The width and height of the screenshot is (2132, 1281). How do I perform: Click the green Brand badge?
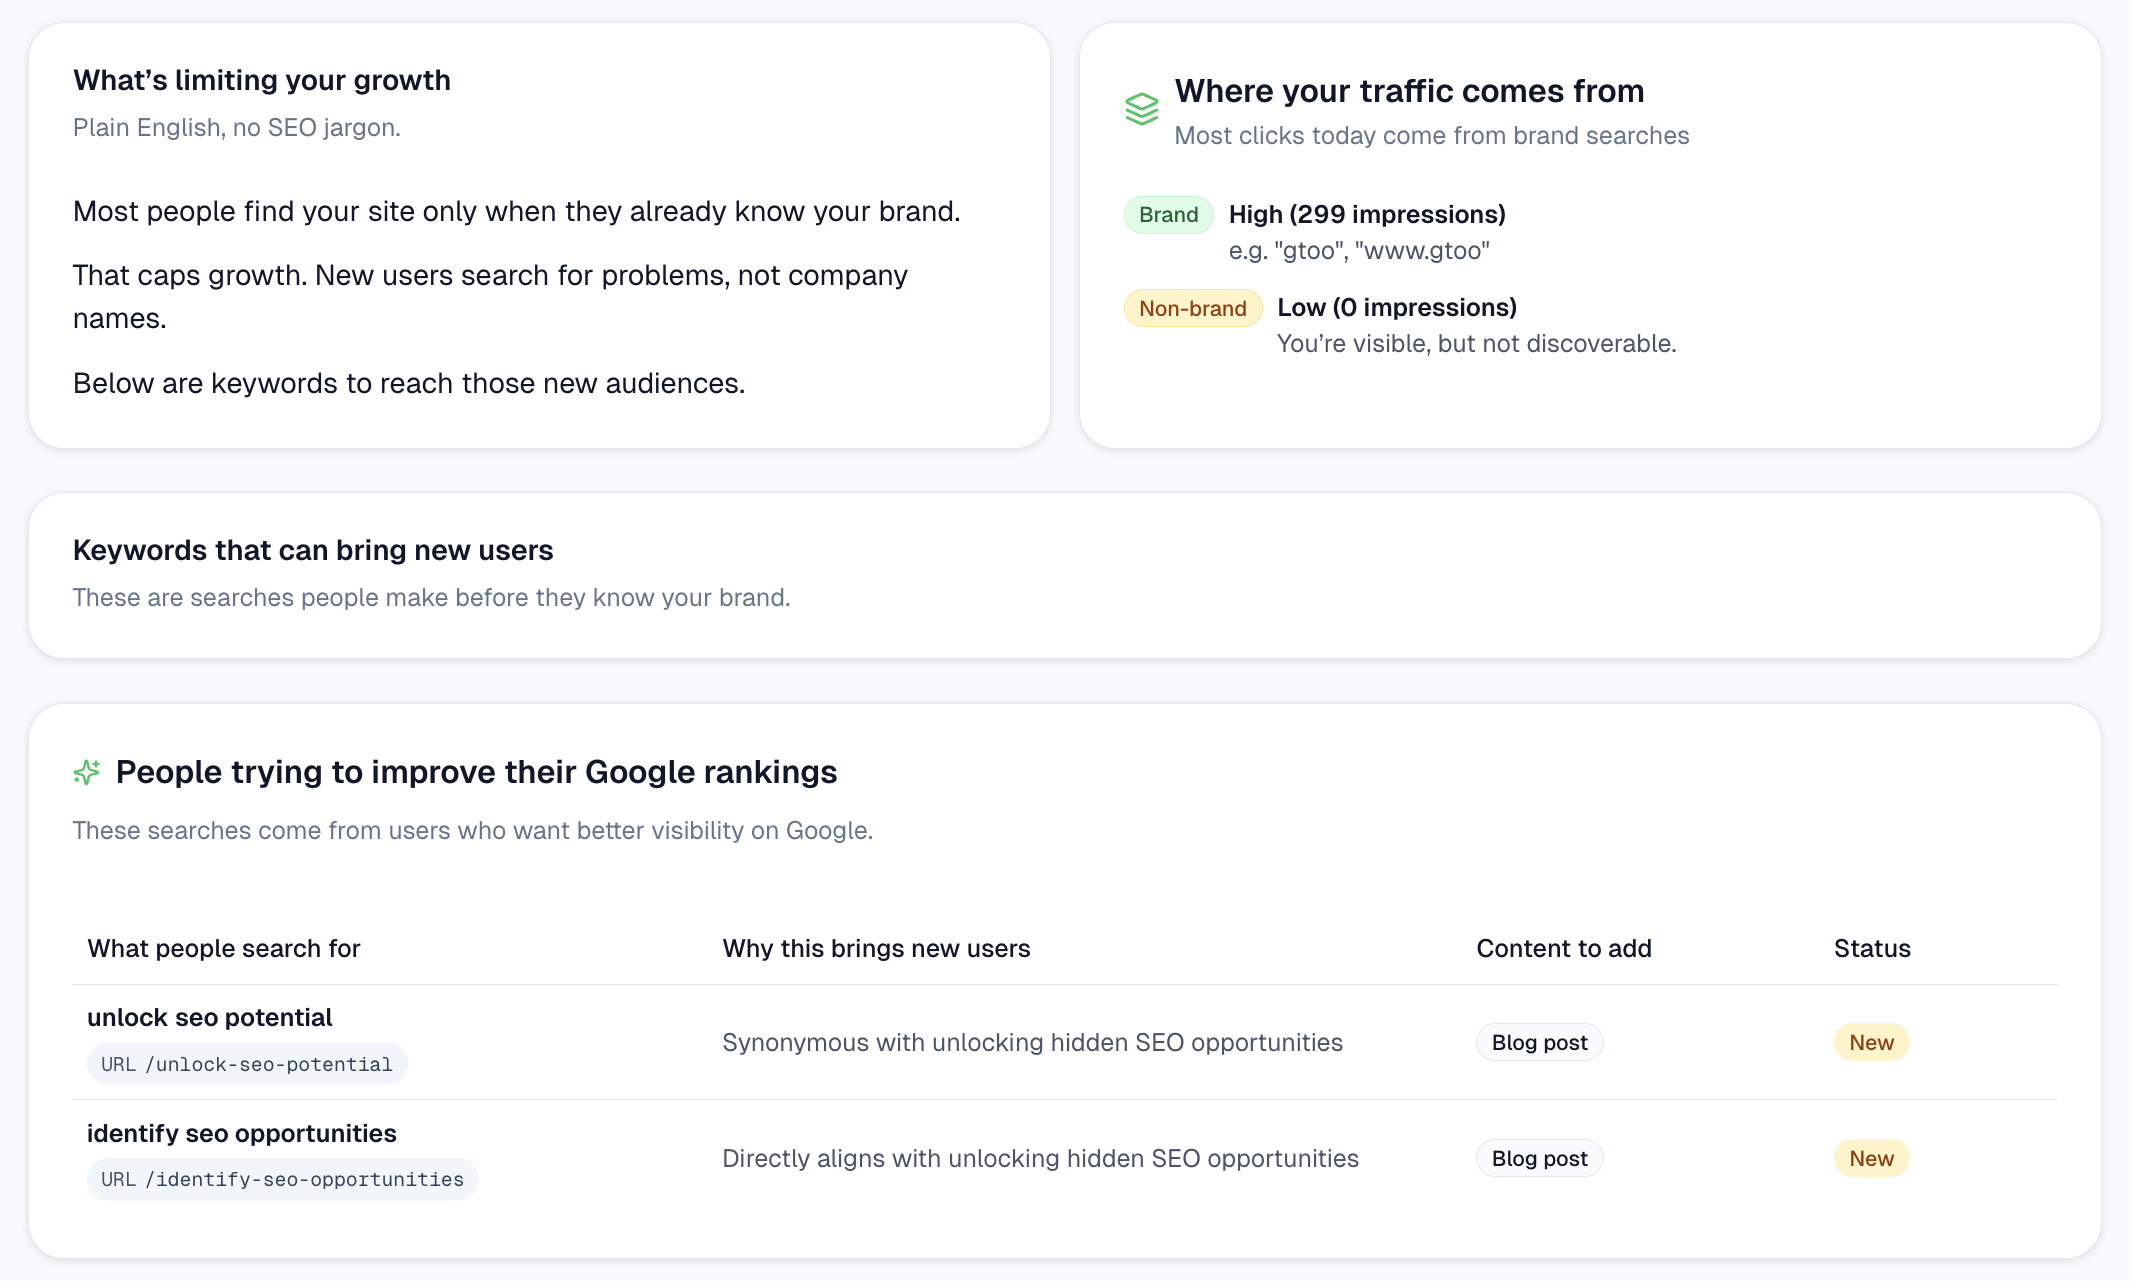pyautogui.click(x=1168, y=215)
